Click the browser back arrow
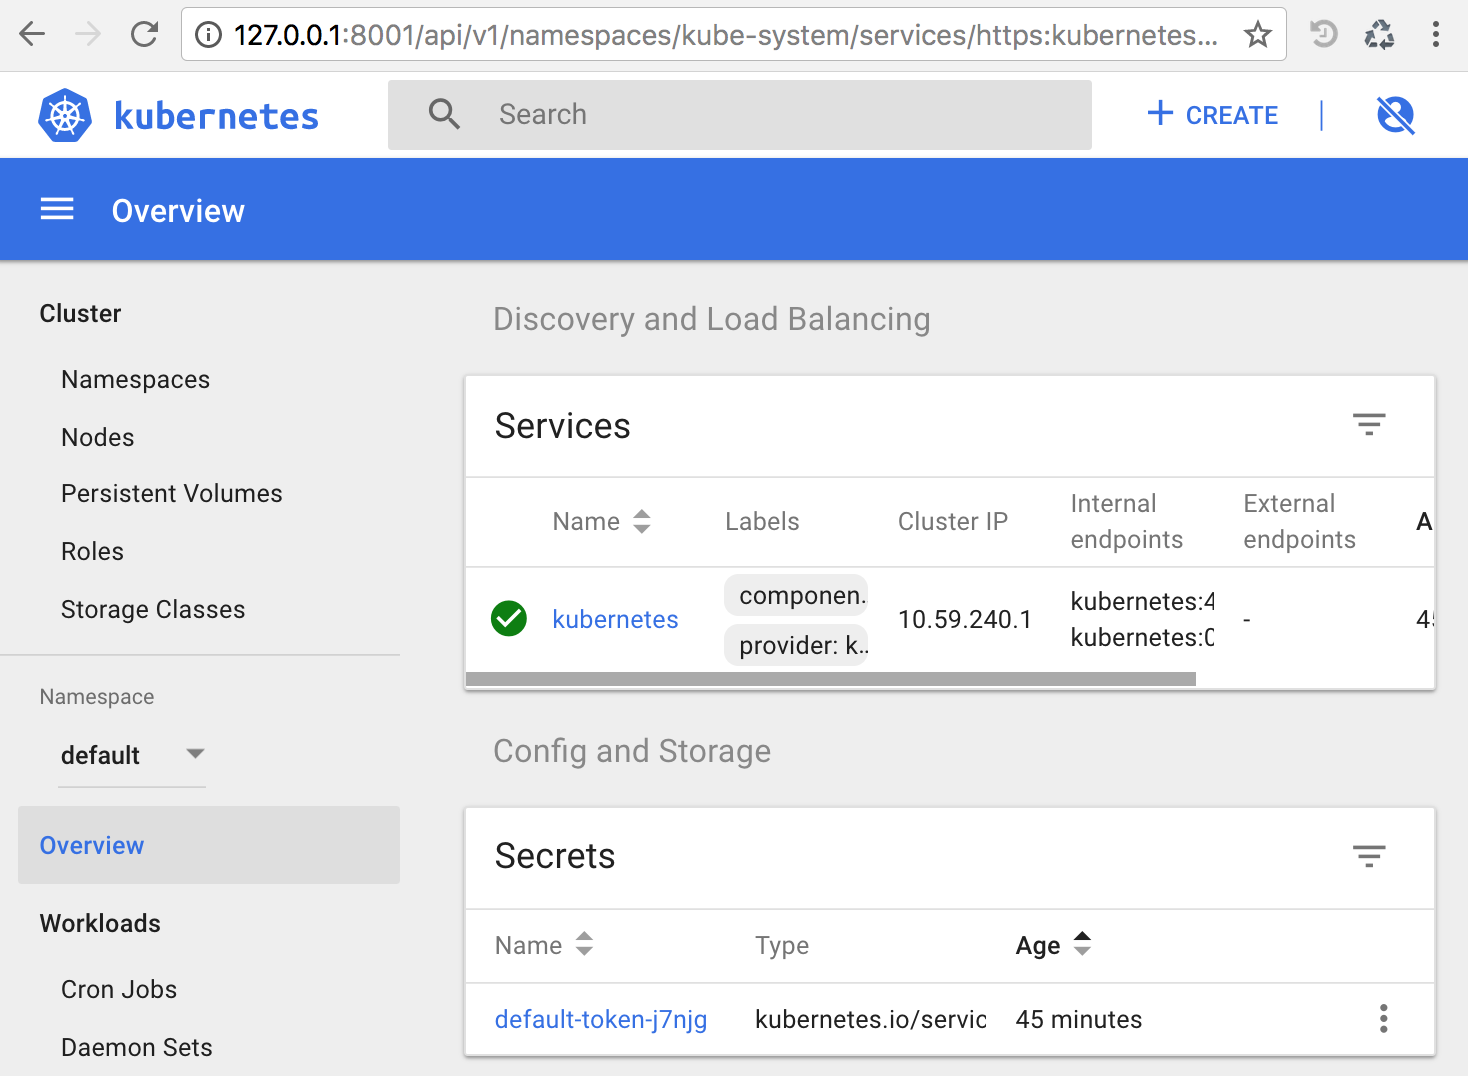1468x1076 pixels. tap(32, 35)
